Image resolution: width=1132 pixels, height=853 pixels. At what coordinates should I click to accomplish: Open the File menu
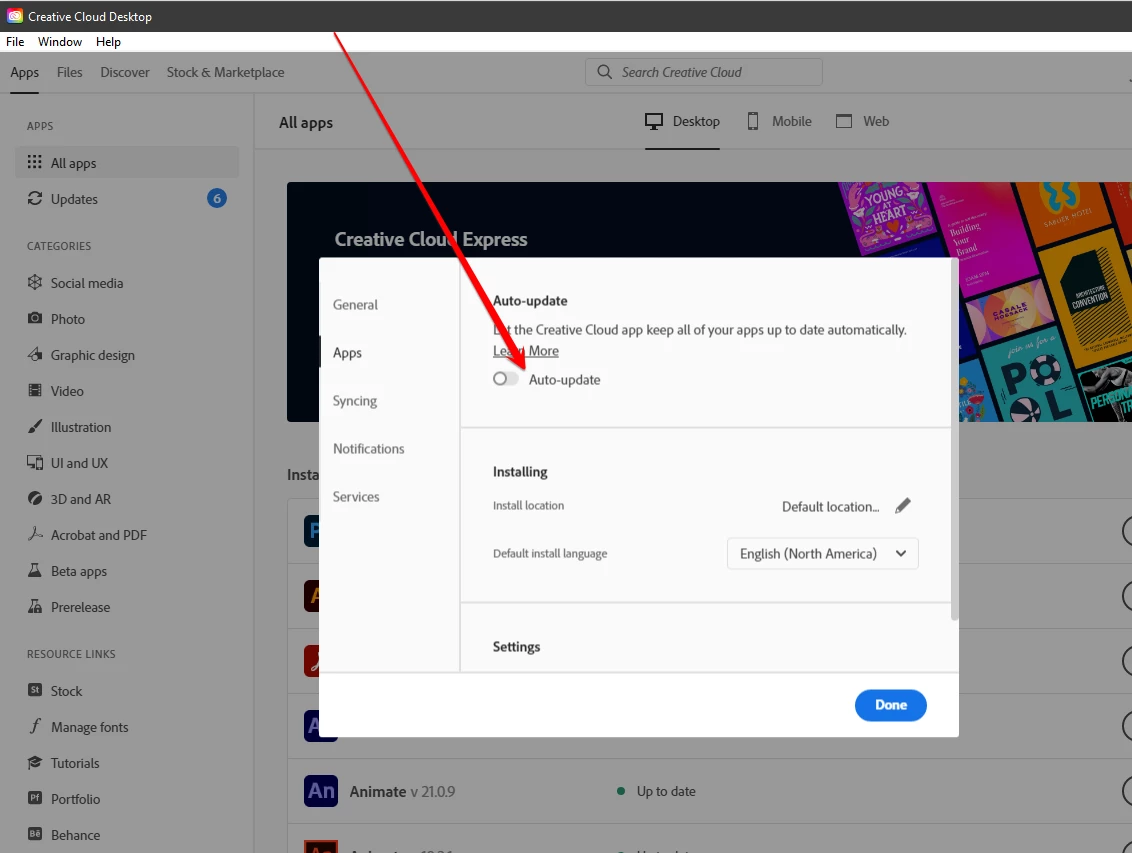tap(15, 42)
